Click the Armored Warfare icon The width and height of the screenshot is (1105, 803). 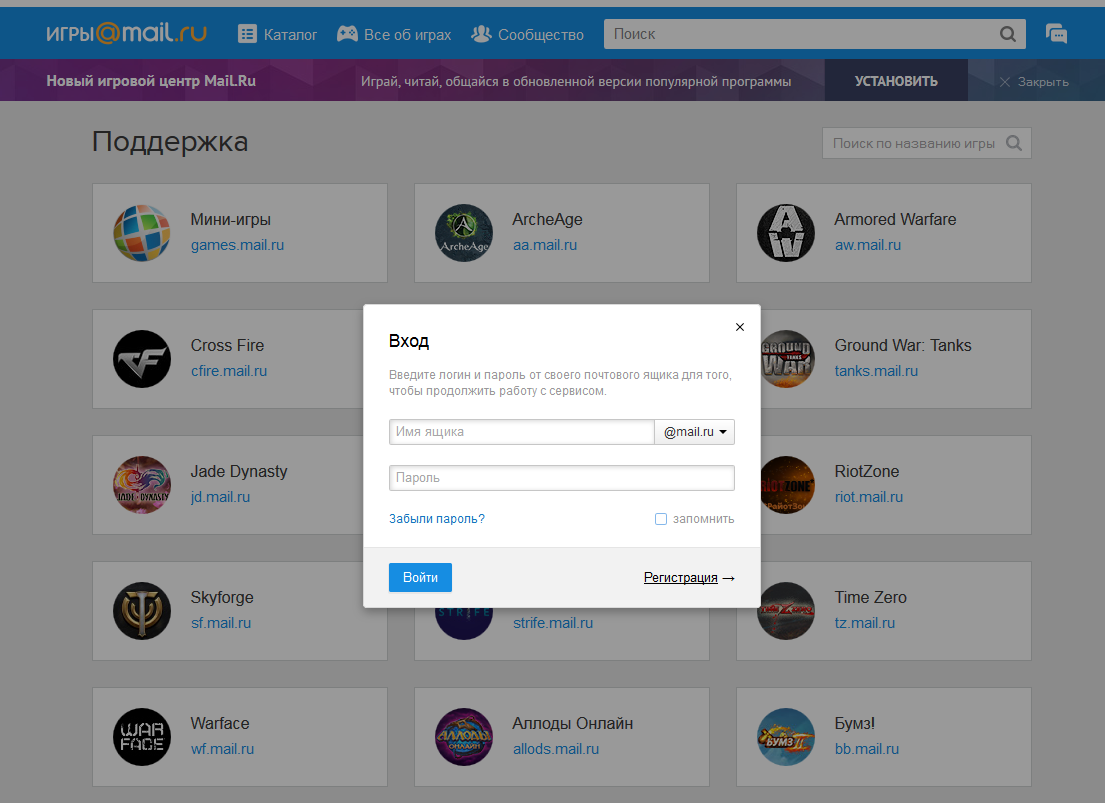786,233
